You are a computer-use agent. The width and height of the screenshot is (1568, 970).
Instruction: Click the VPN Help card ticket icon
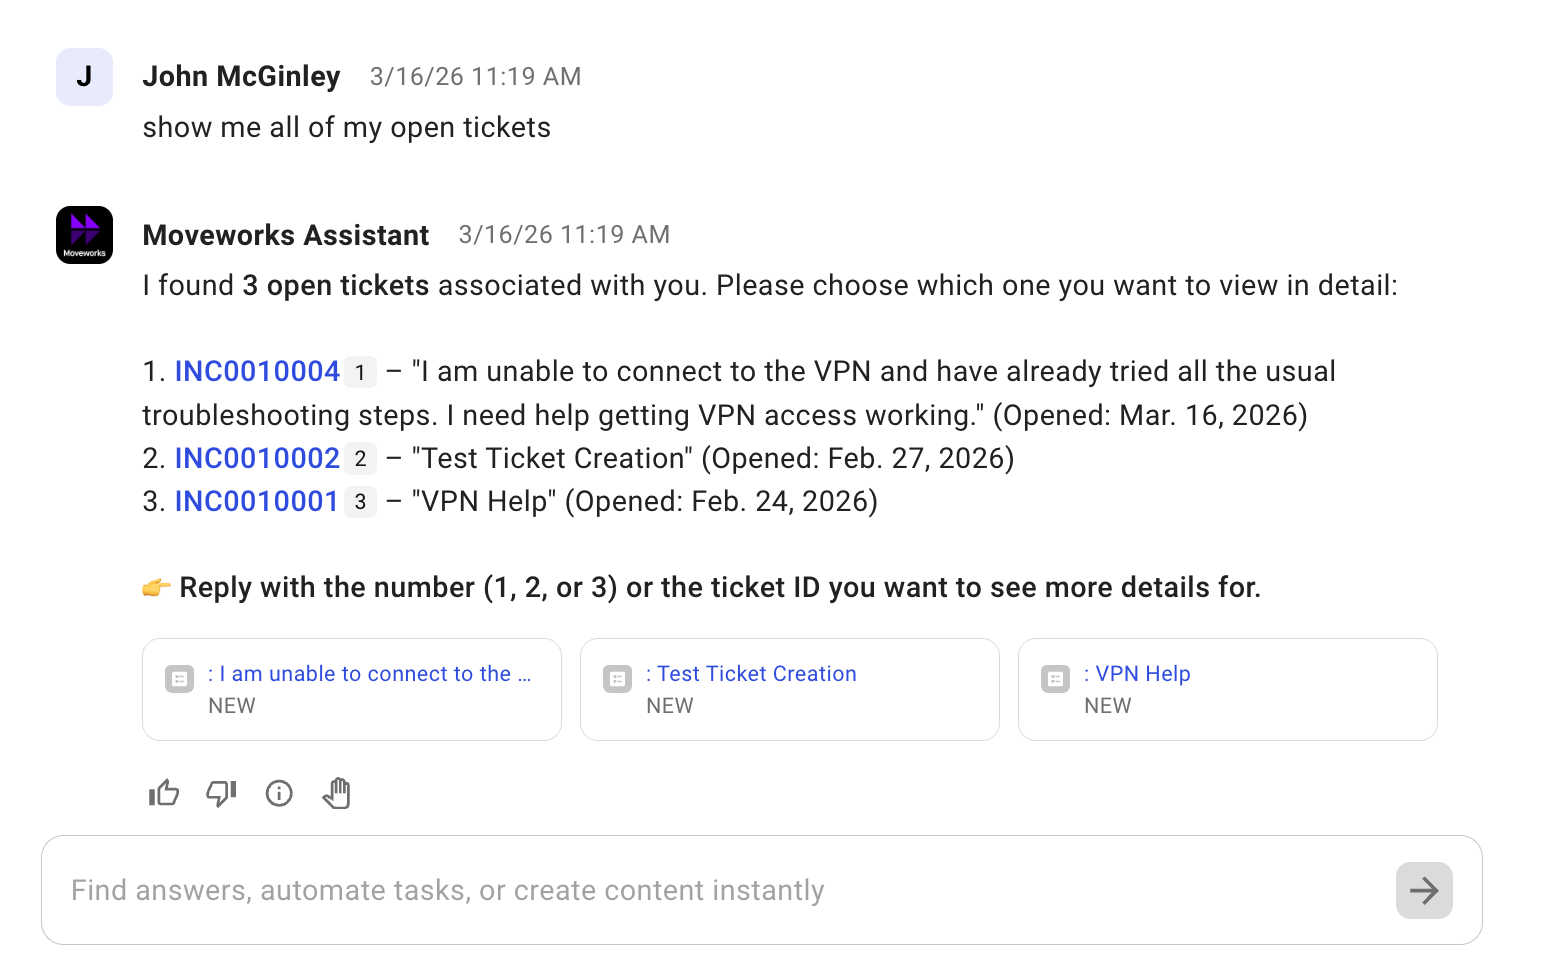(1055, 679)
